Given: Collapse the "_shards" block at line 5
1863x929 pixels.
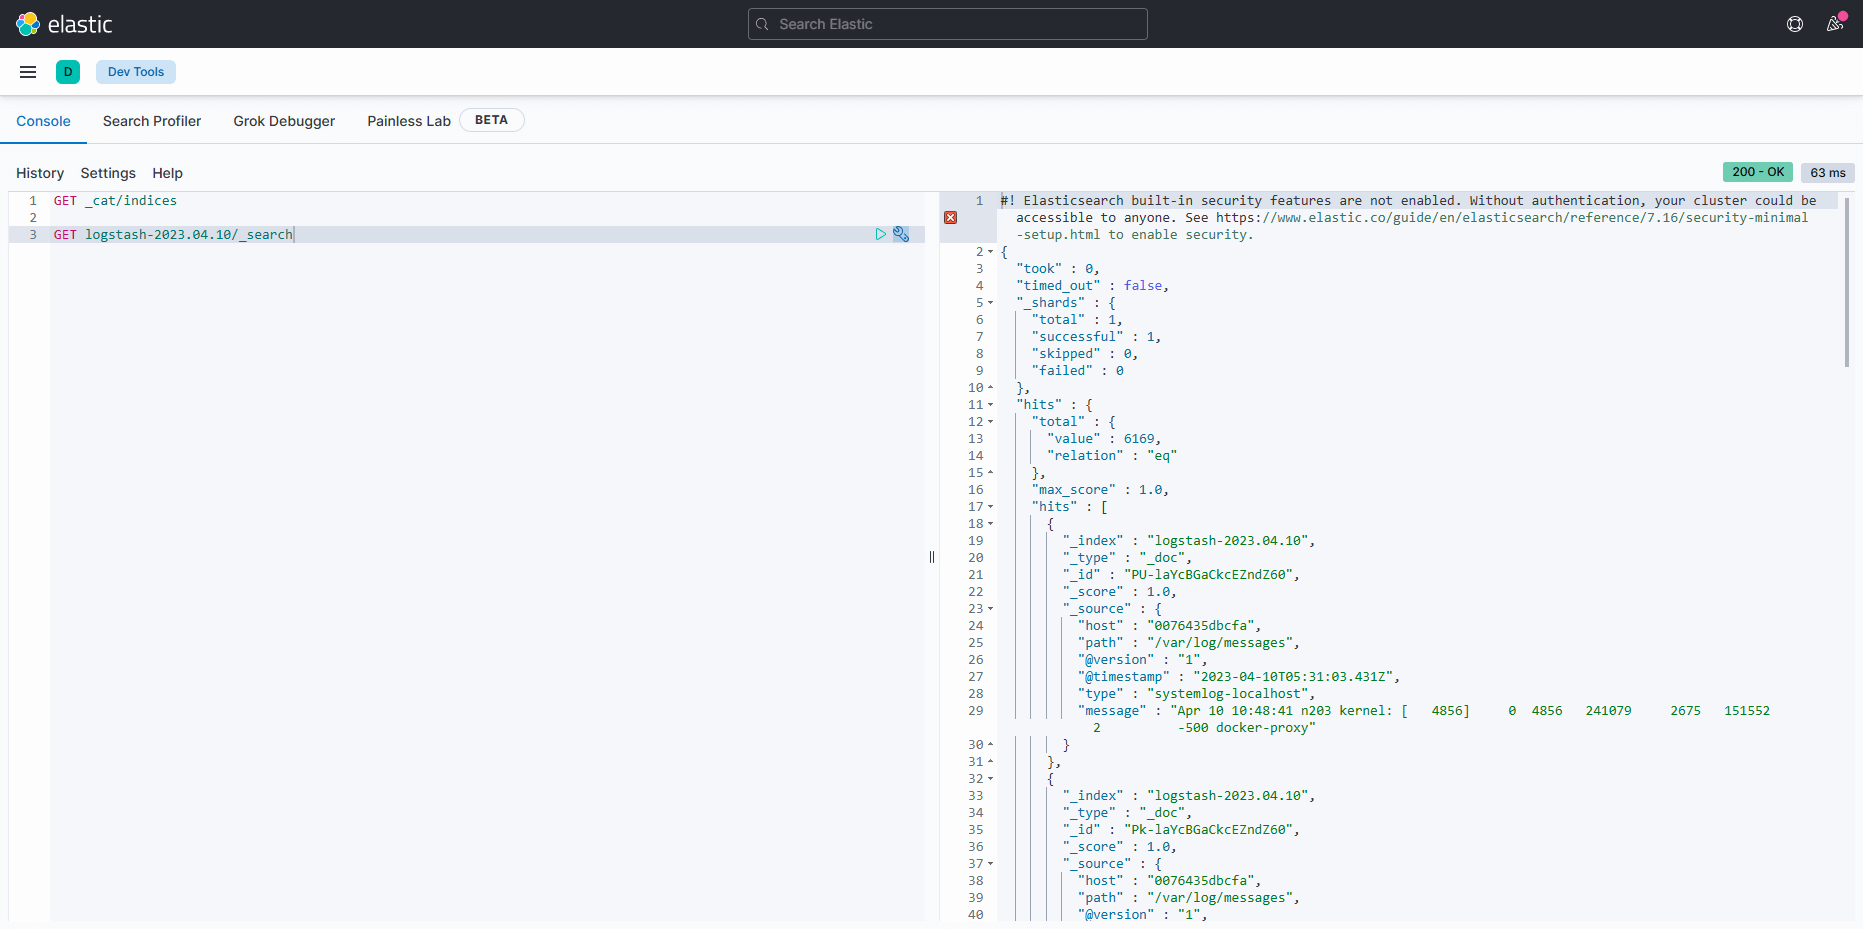Looking at the screenshot, I should pos(991,303).
